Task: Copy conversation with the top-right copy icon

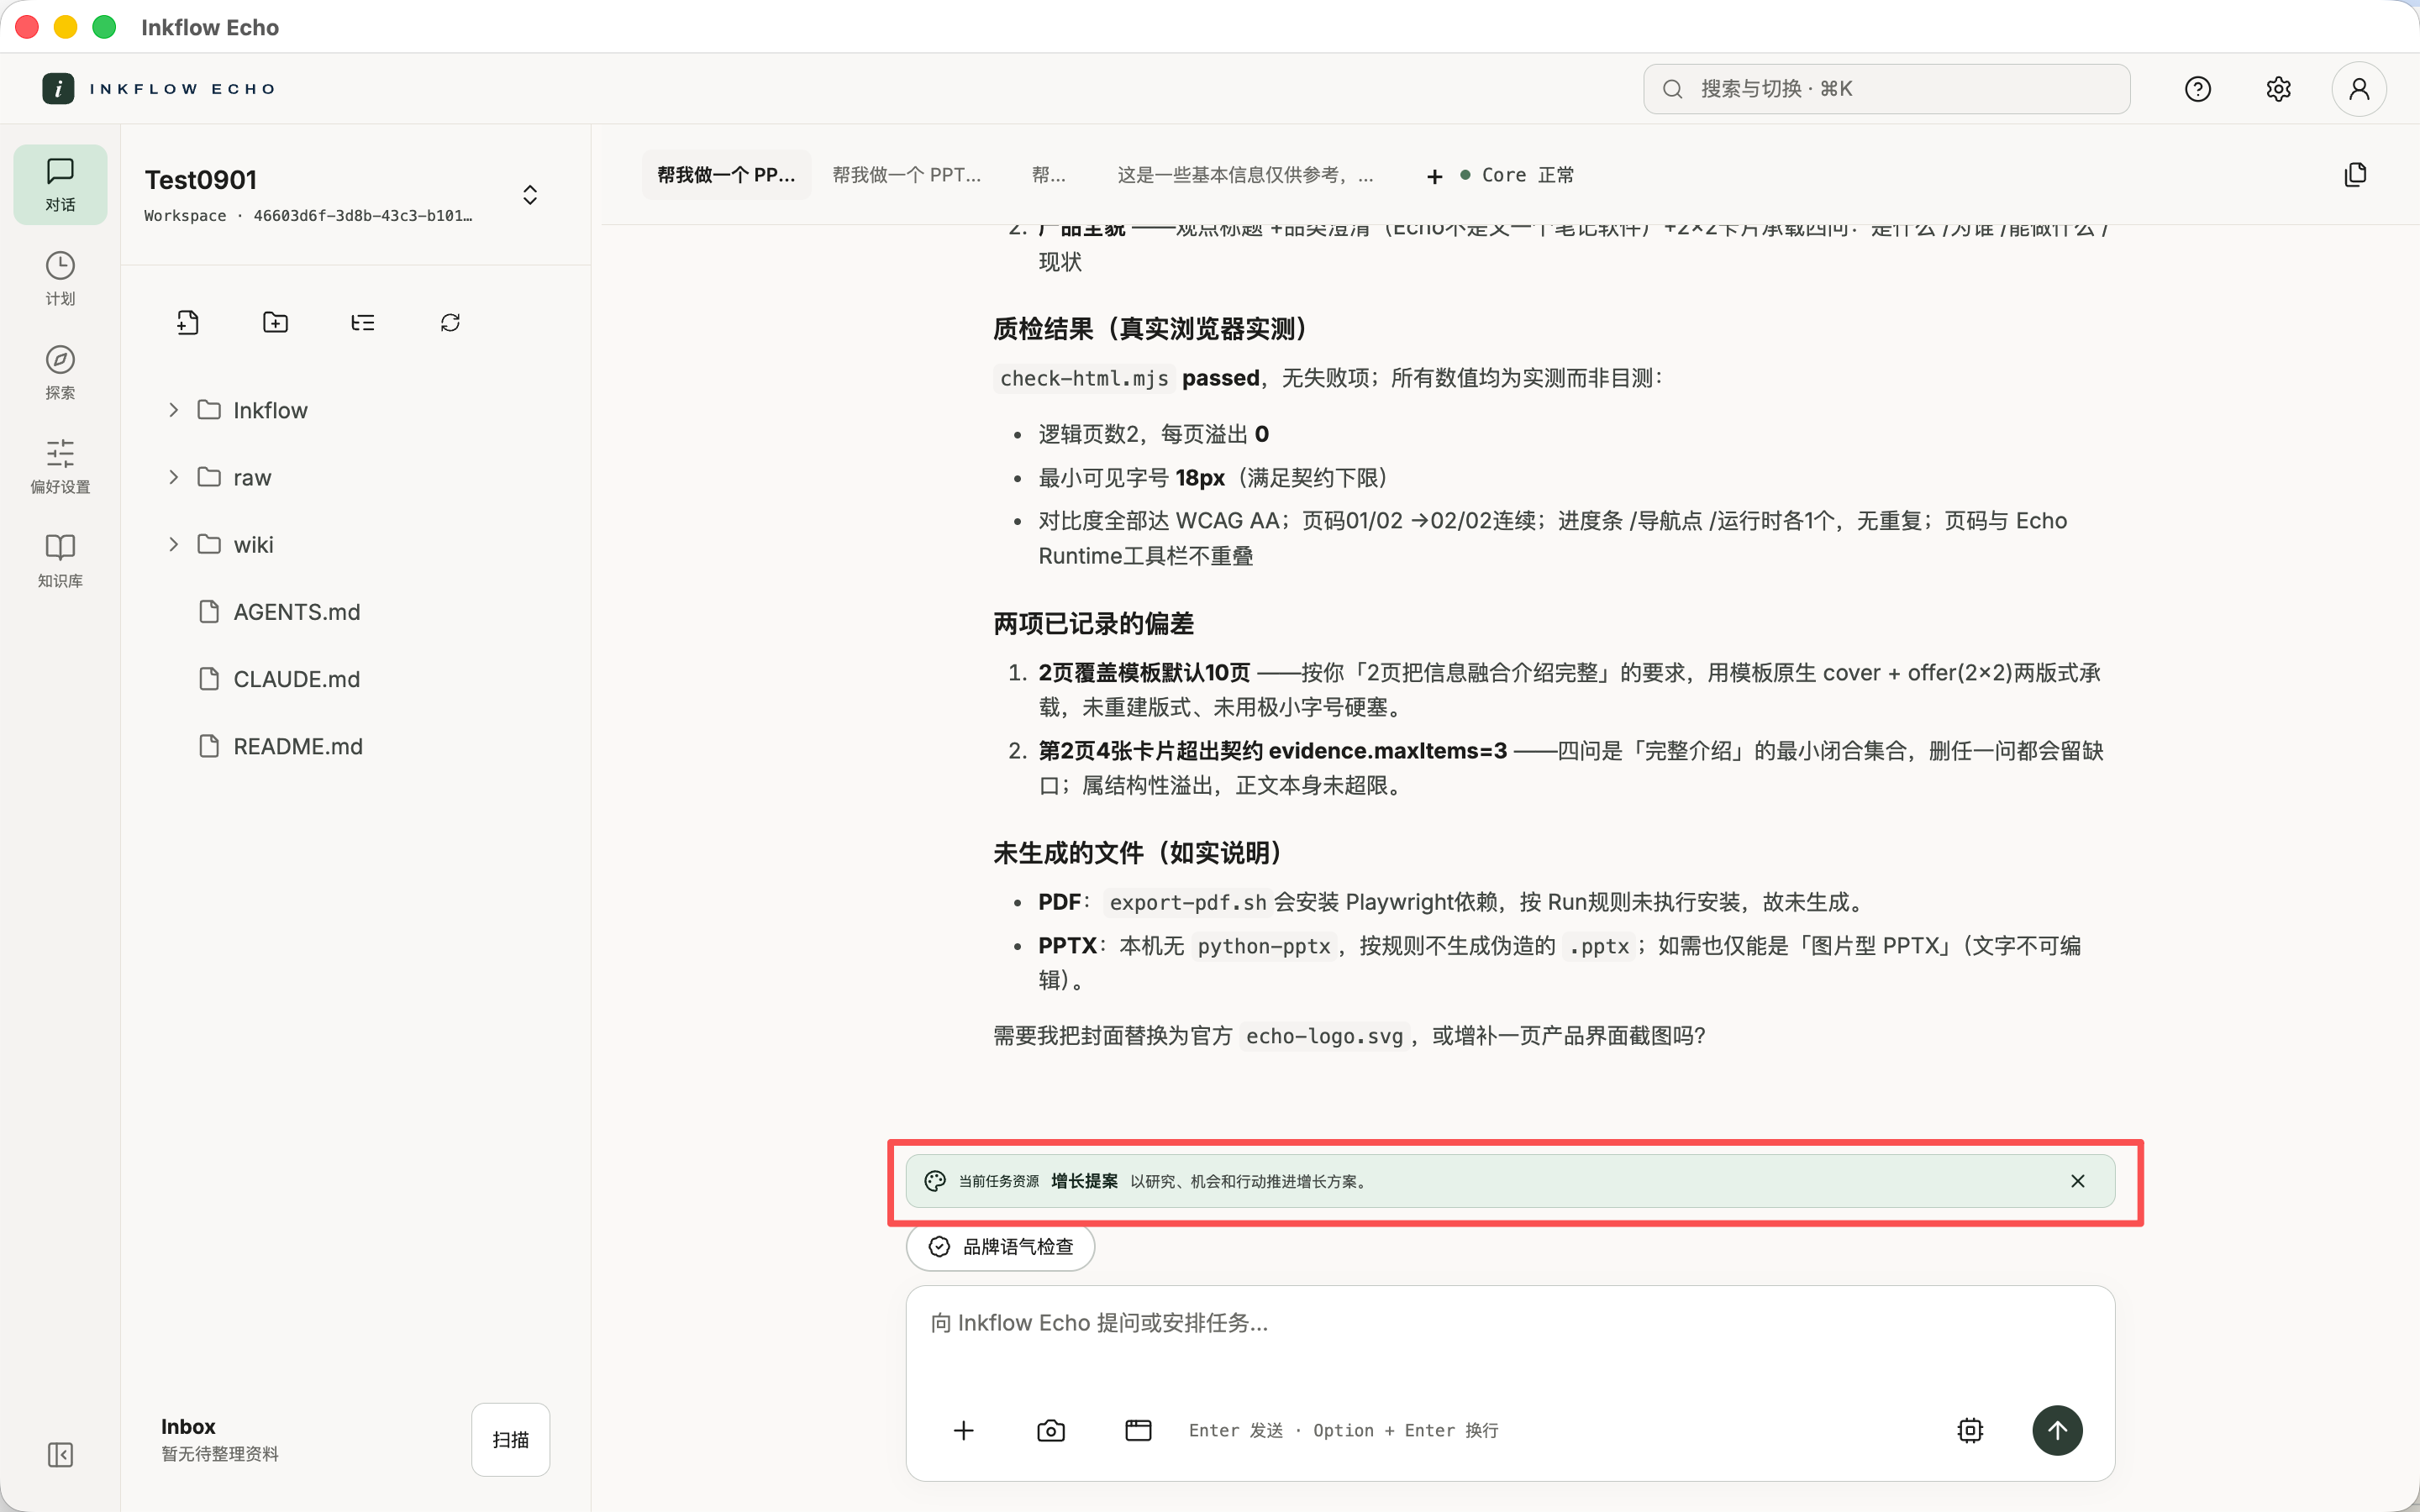Action: click(x=2355, y=175)
